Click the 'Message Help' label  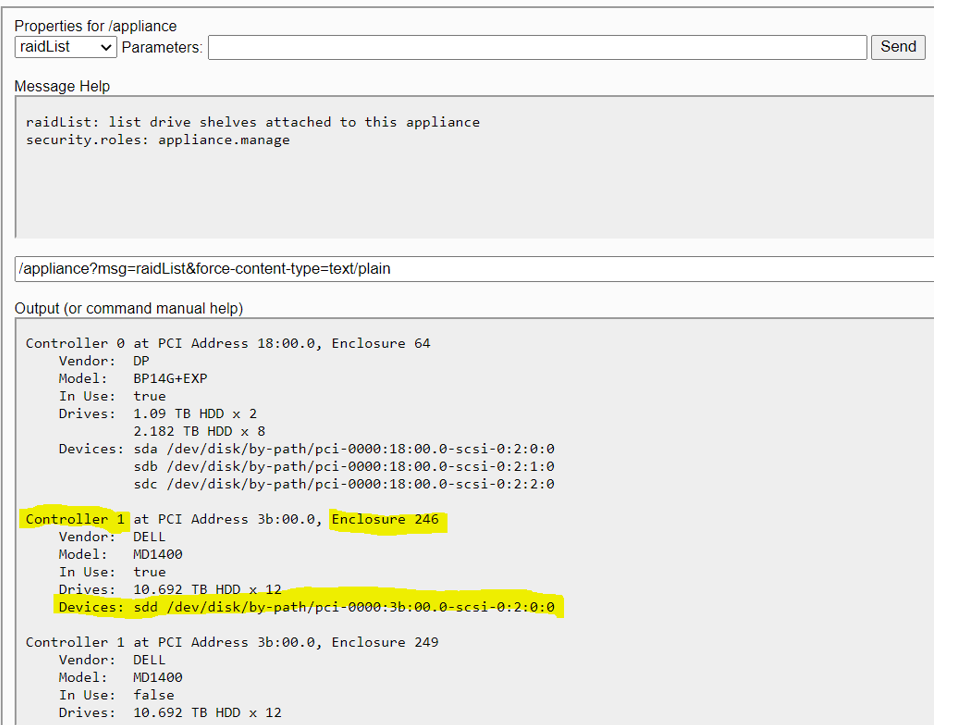coord(62,86)
